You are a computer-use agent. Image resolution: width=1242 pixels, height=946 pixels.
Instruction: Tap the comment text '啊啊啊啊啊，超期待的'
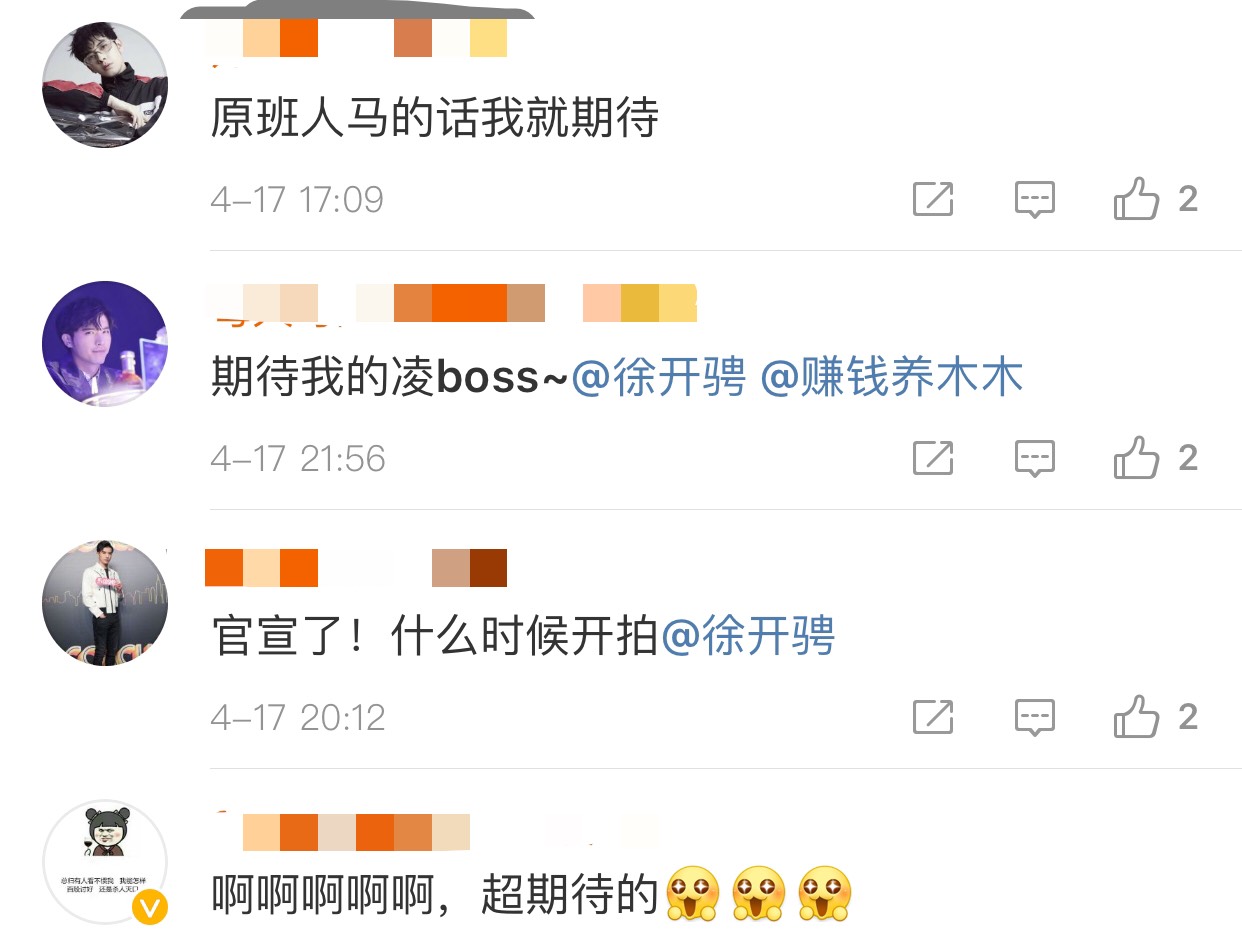tap(436, 895)
